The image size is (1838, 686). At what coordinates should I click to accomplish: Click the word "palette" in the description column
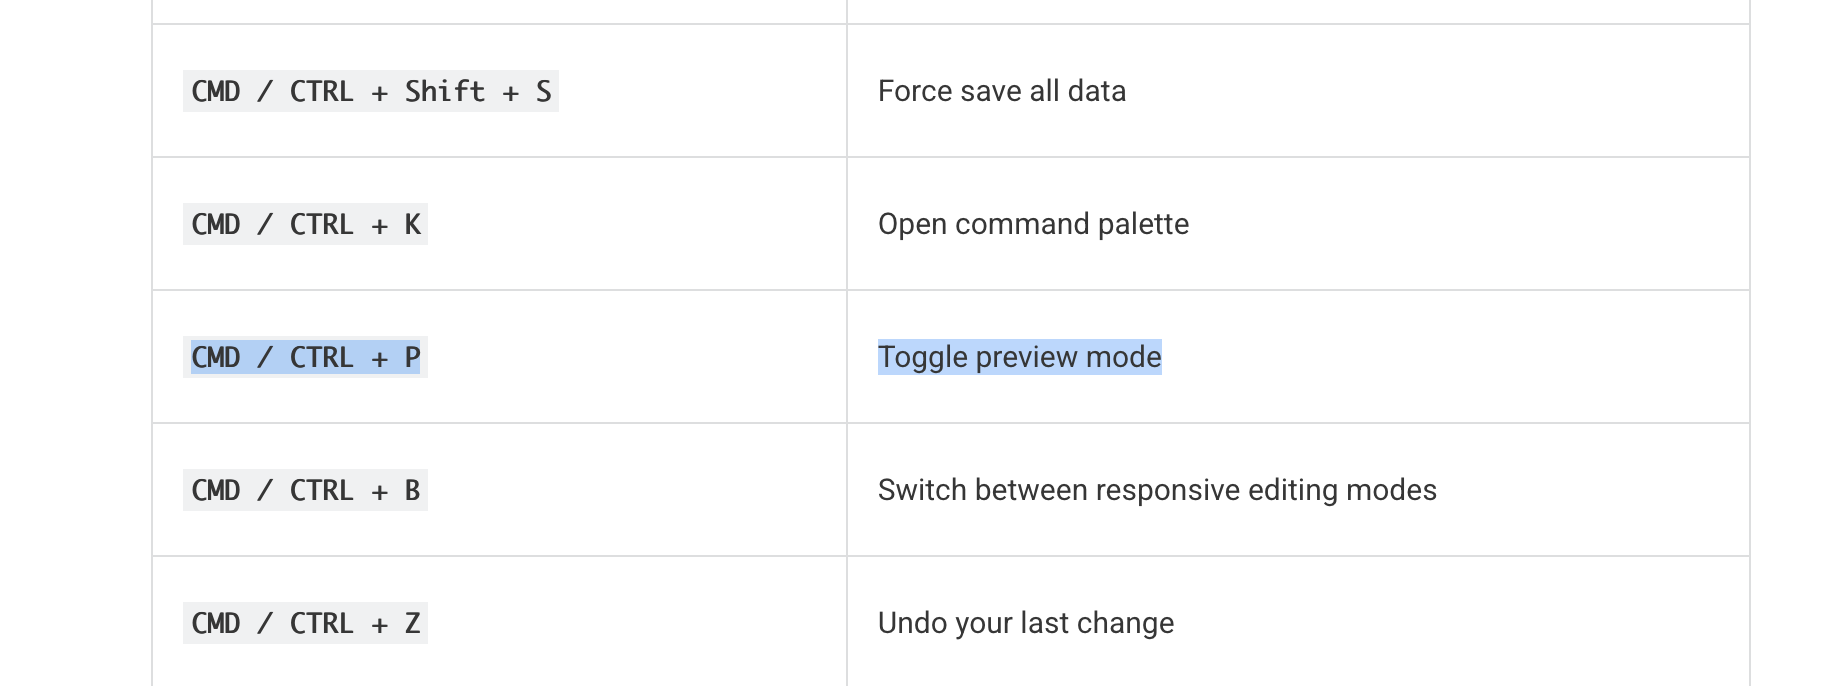pos(1143,225)
